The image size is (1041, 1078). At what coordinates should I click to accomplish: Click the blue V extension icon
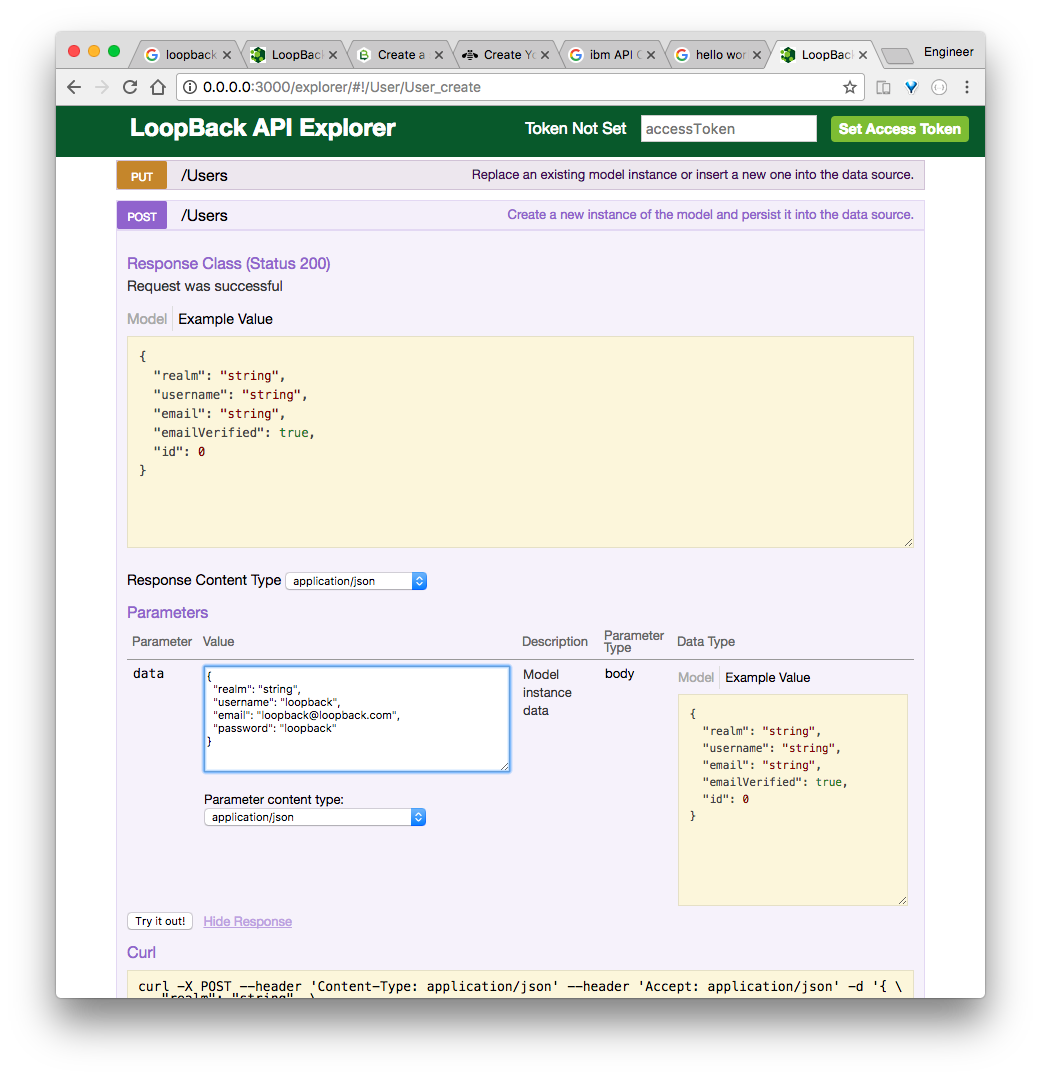click(911, 87)
